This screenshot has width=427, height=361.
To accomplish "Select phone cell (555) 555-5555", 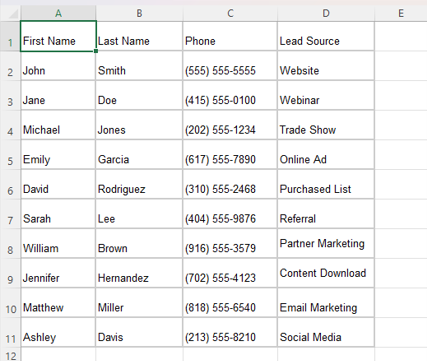I will click(x=230, y=66).
